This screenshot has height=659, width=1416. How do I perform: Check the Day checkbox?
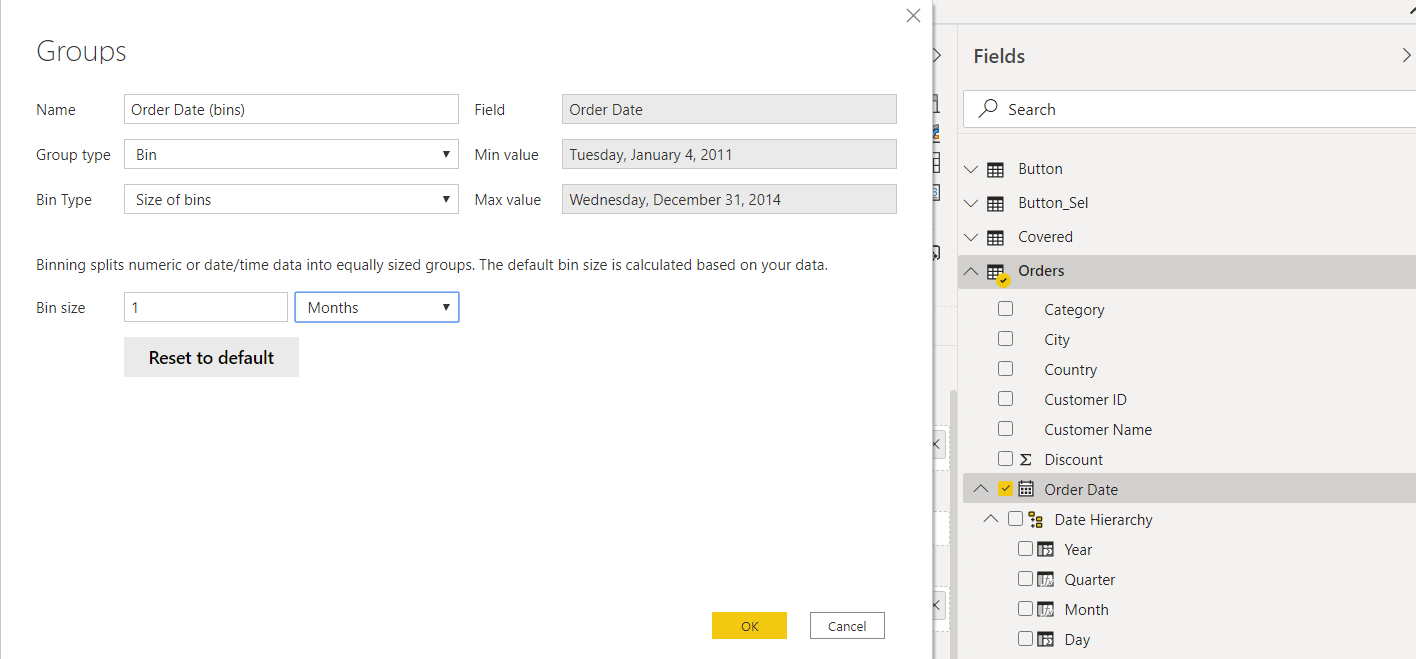[x=1025, y=639]
